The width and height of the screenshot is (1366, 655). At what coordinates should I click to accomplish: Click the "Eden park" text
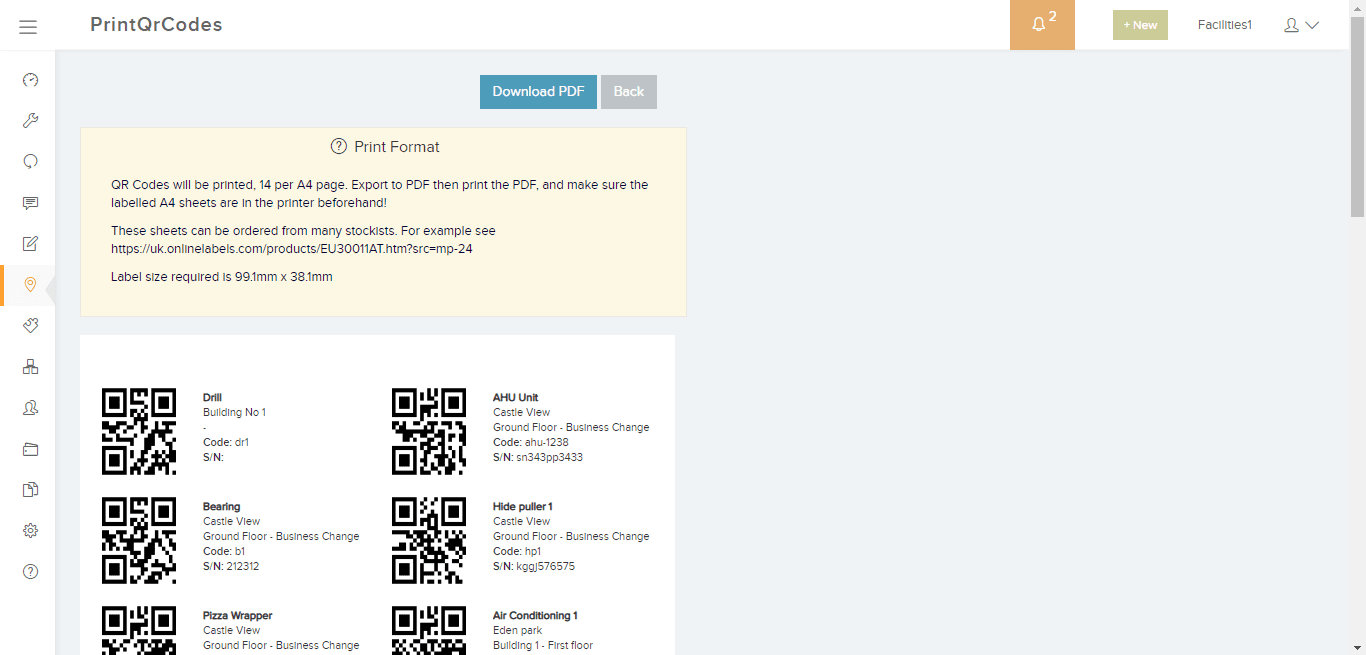(518, 630)
